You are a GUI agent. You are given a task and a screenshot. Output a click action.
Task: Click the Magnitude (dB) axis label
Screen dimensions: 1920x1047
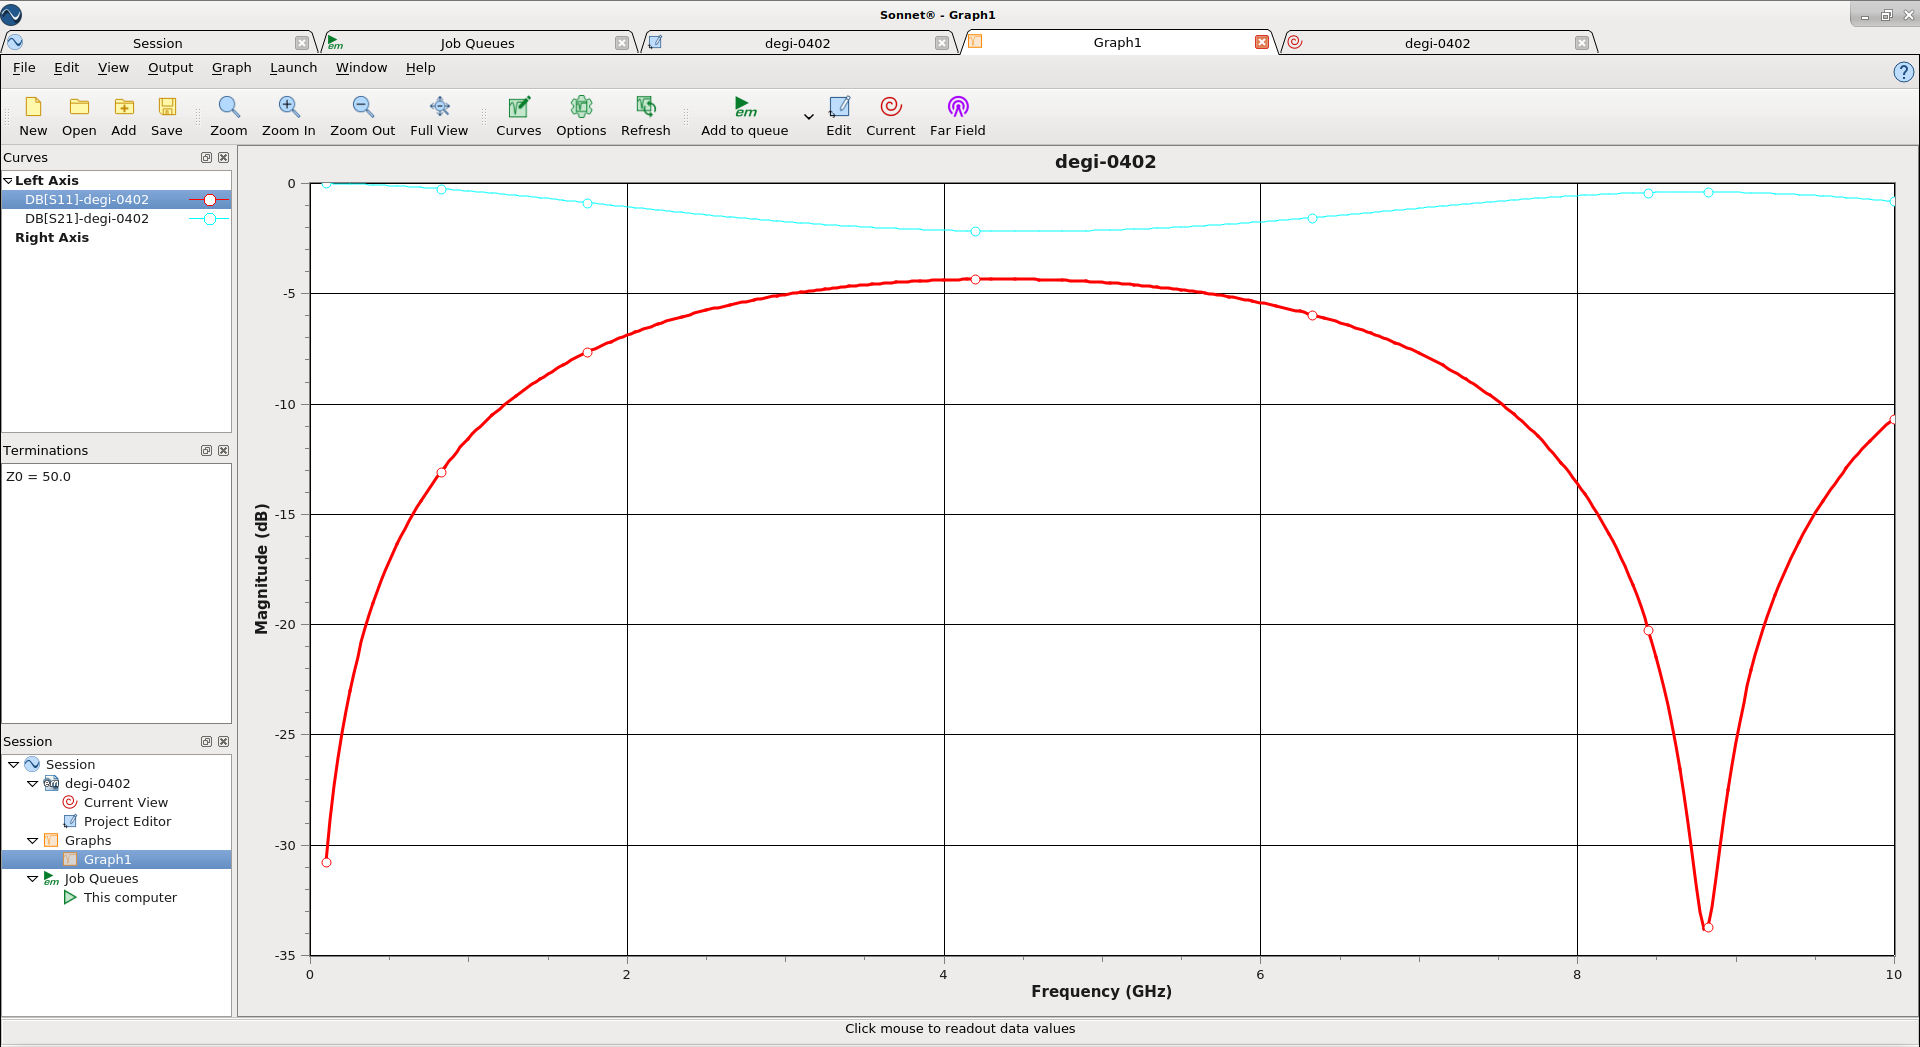[x=262, y=569]
